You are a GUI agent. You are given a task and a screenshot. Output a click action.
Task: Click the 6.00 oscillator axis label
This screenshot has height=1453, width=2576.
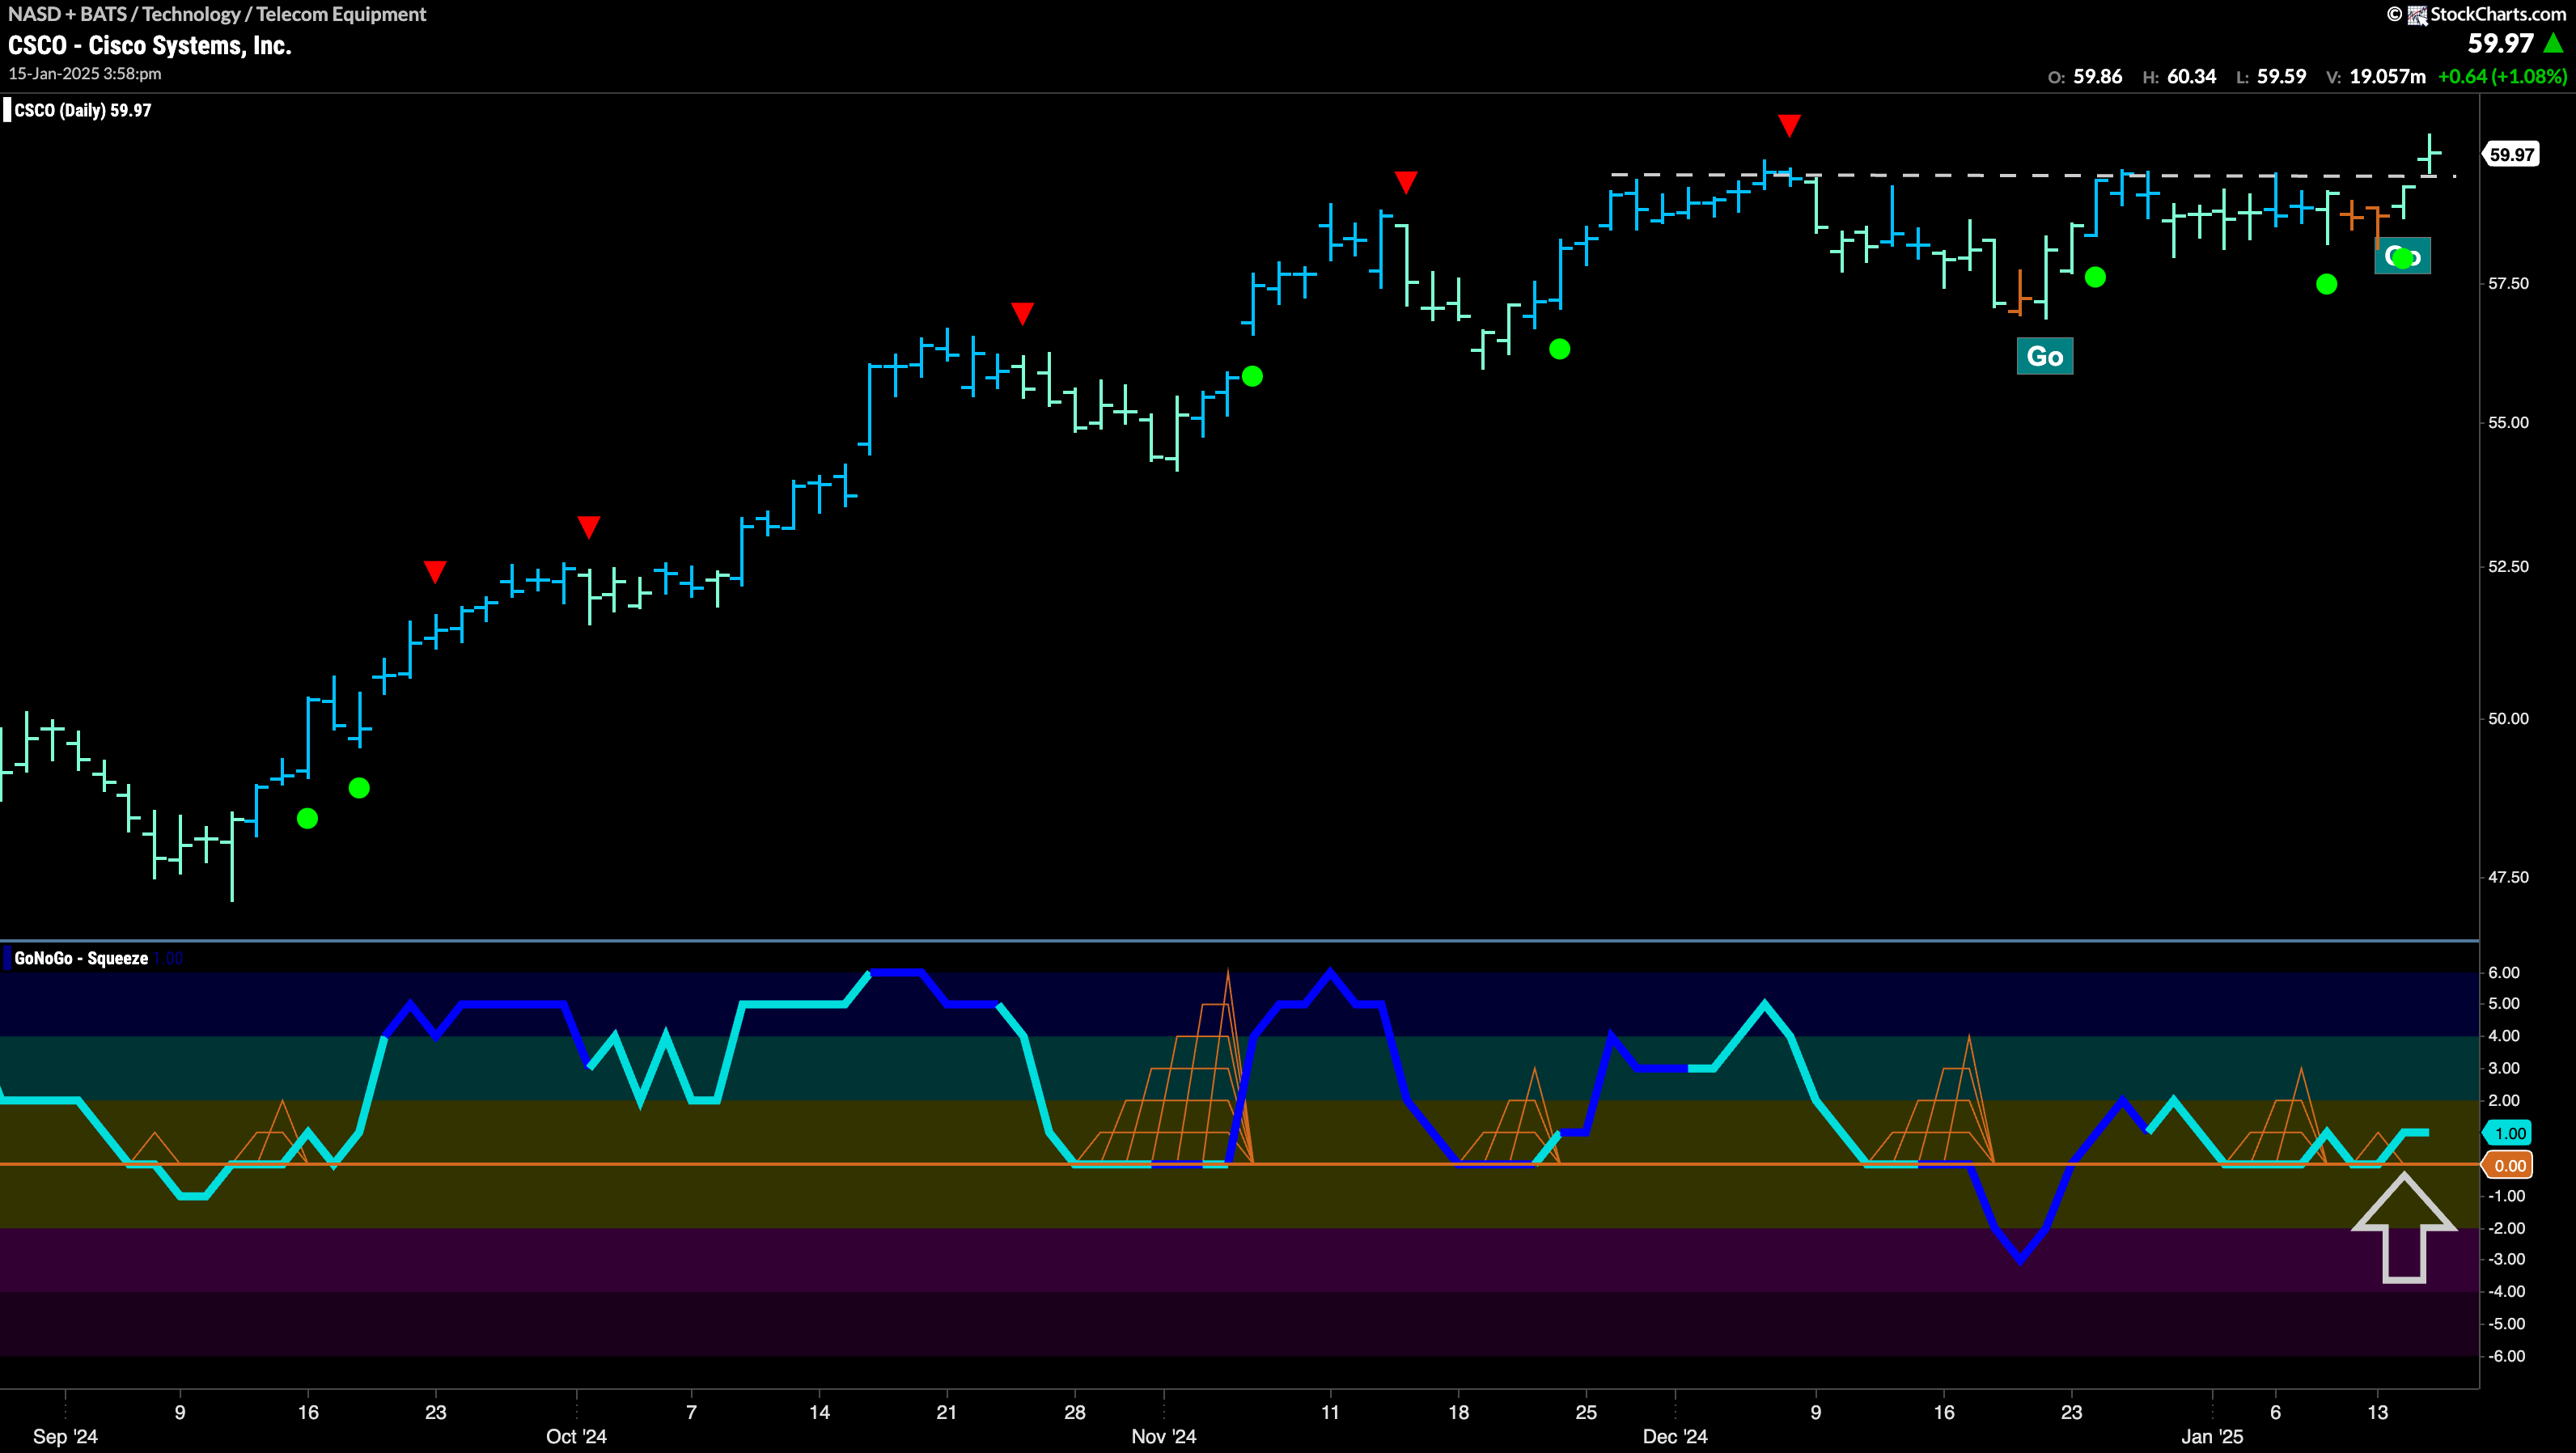point(2504,973)
